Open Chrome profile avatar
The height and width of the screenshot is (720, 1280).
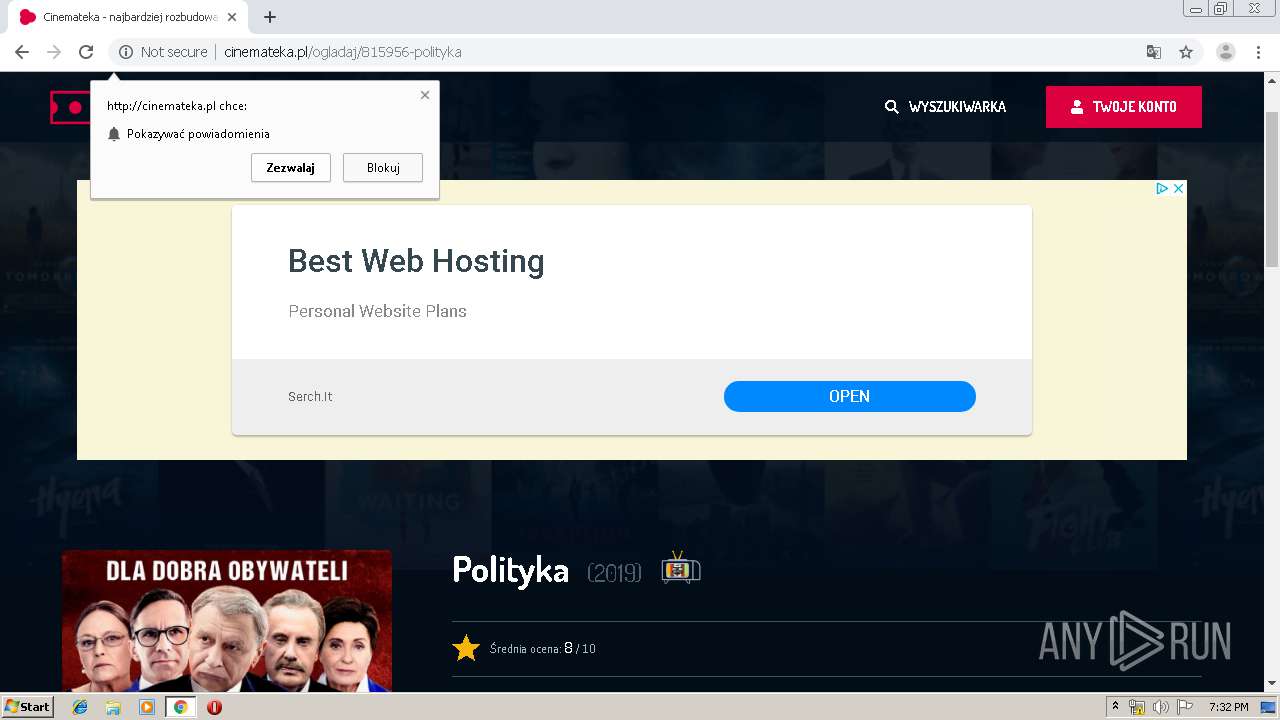1225,52
